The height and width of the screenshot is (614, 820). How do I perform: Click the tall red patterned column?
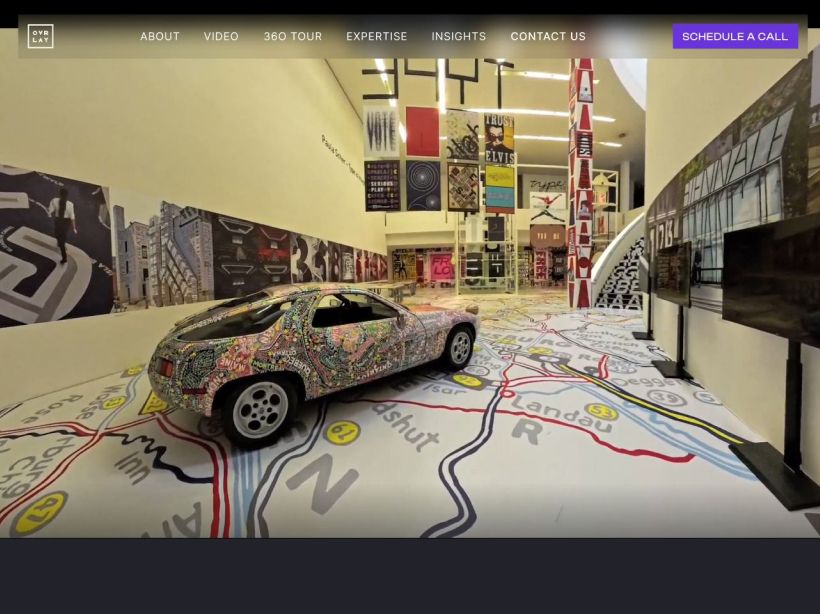pos(581,180)
